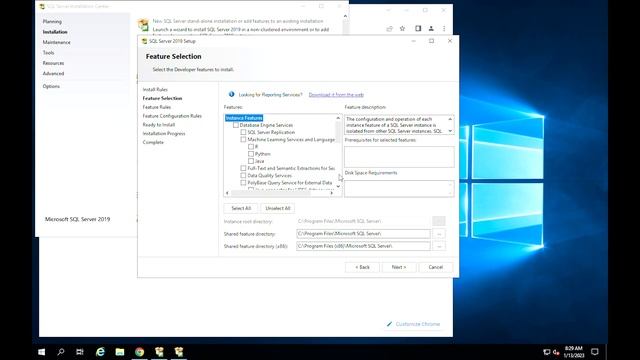
Task: Check the R language feature
Action: [x=251, y=147]
